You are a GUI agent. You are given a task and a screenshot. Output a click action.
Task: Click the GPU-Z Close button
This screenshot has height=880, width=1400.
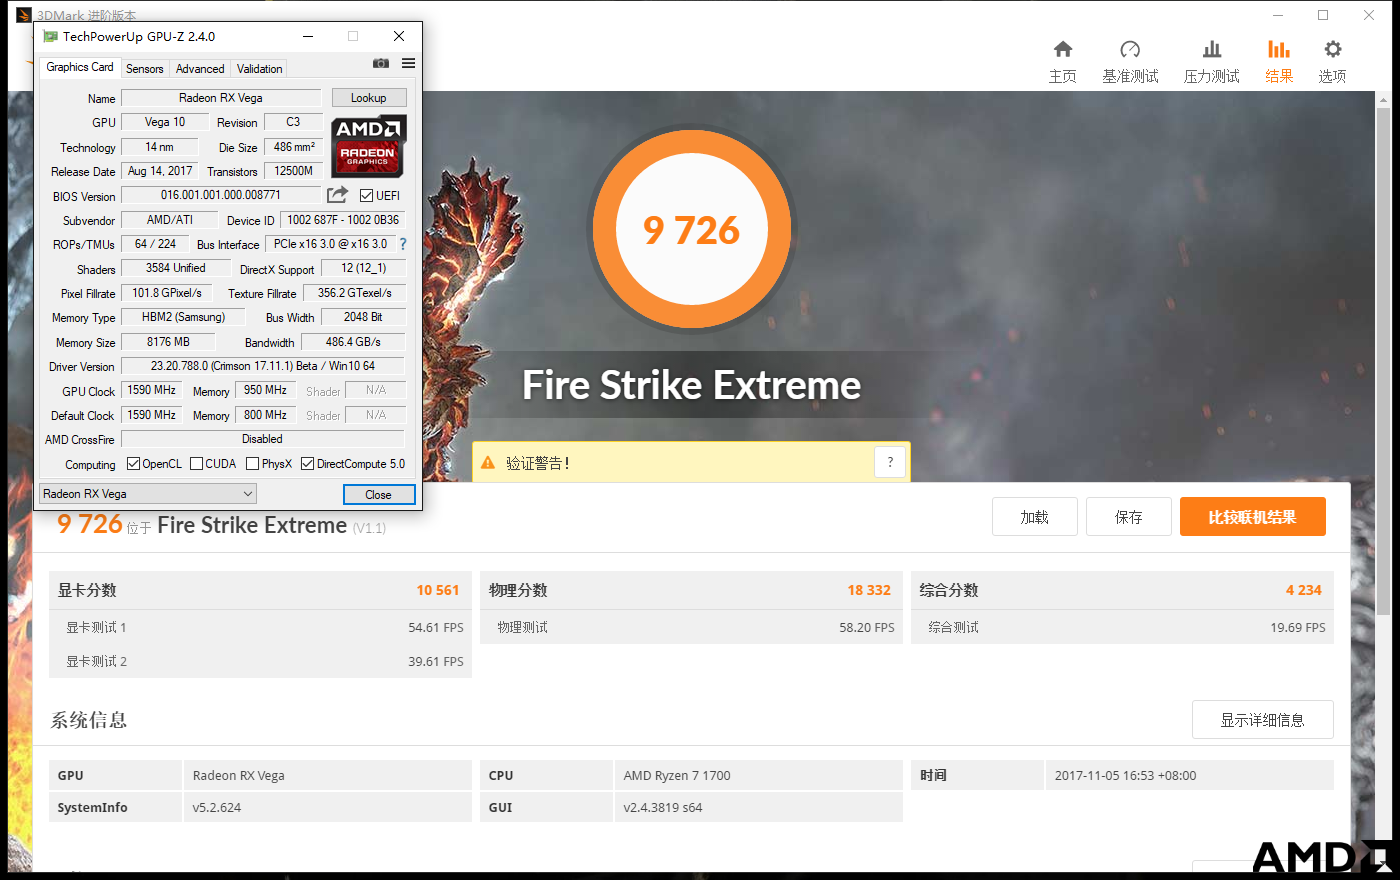click(378, 495)
